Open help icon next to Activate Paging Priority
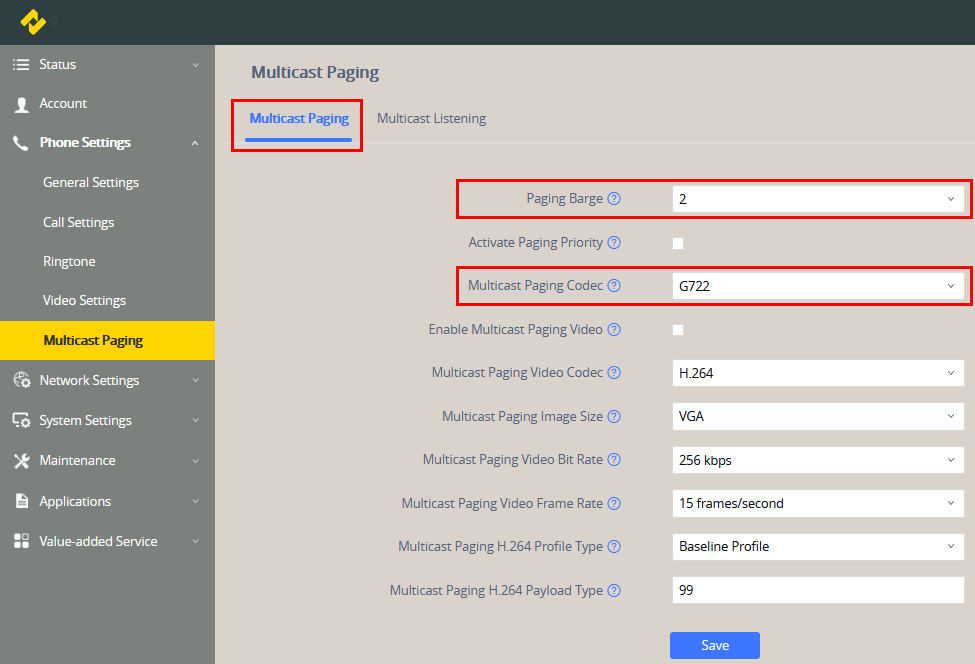Screen dimensions: 975x664 click(614, 242)
